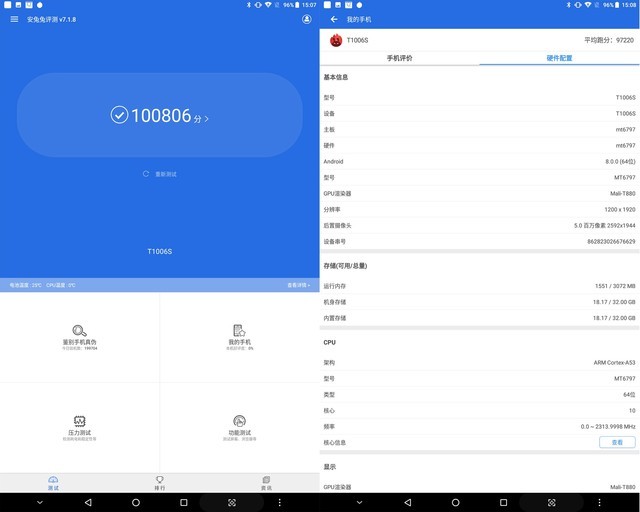This screenshot has width=640, height=512.
Task: Tap the 鉴别手机真伪 magnifier icon
Action: (x=79, y=331)
